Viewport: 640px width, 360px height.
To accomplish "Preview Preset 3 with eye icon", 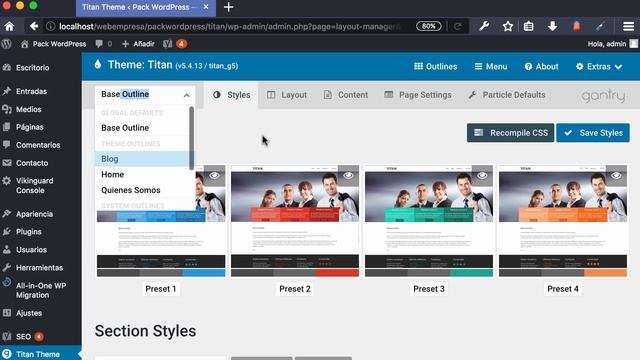I will [x=482, y=176].
